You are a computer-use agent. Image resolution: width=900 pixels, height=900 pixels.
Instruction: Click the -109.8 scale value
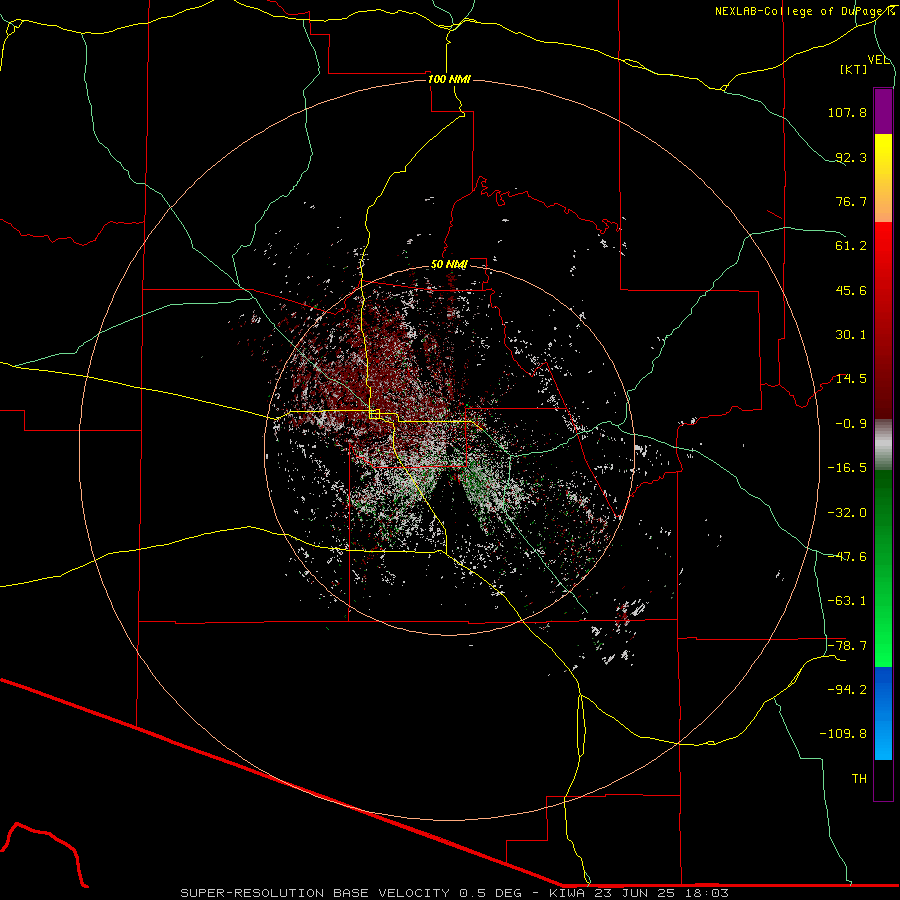pos(843,734)
